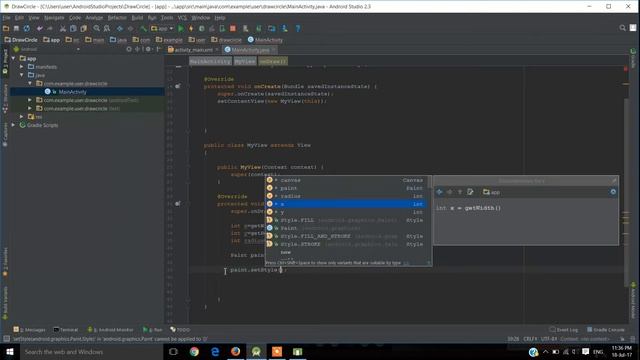Image resolution: width=640 pixels, height=360 pixels.
Task: Choose paint variable in completion list
Action: click(346, 188)
